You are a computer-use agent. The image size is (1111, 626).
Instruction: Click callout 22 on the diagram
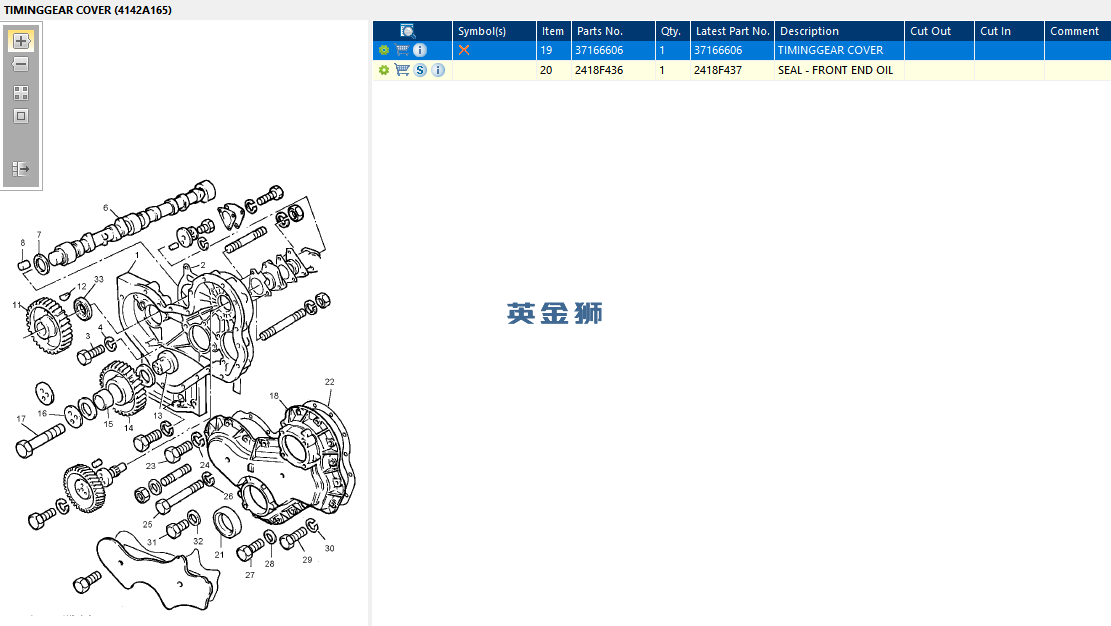pos(329,381)
